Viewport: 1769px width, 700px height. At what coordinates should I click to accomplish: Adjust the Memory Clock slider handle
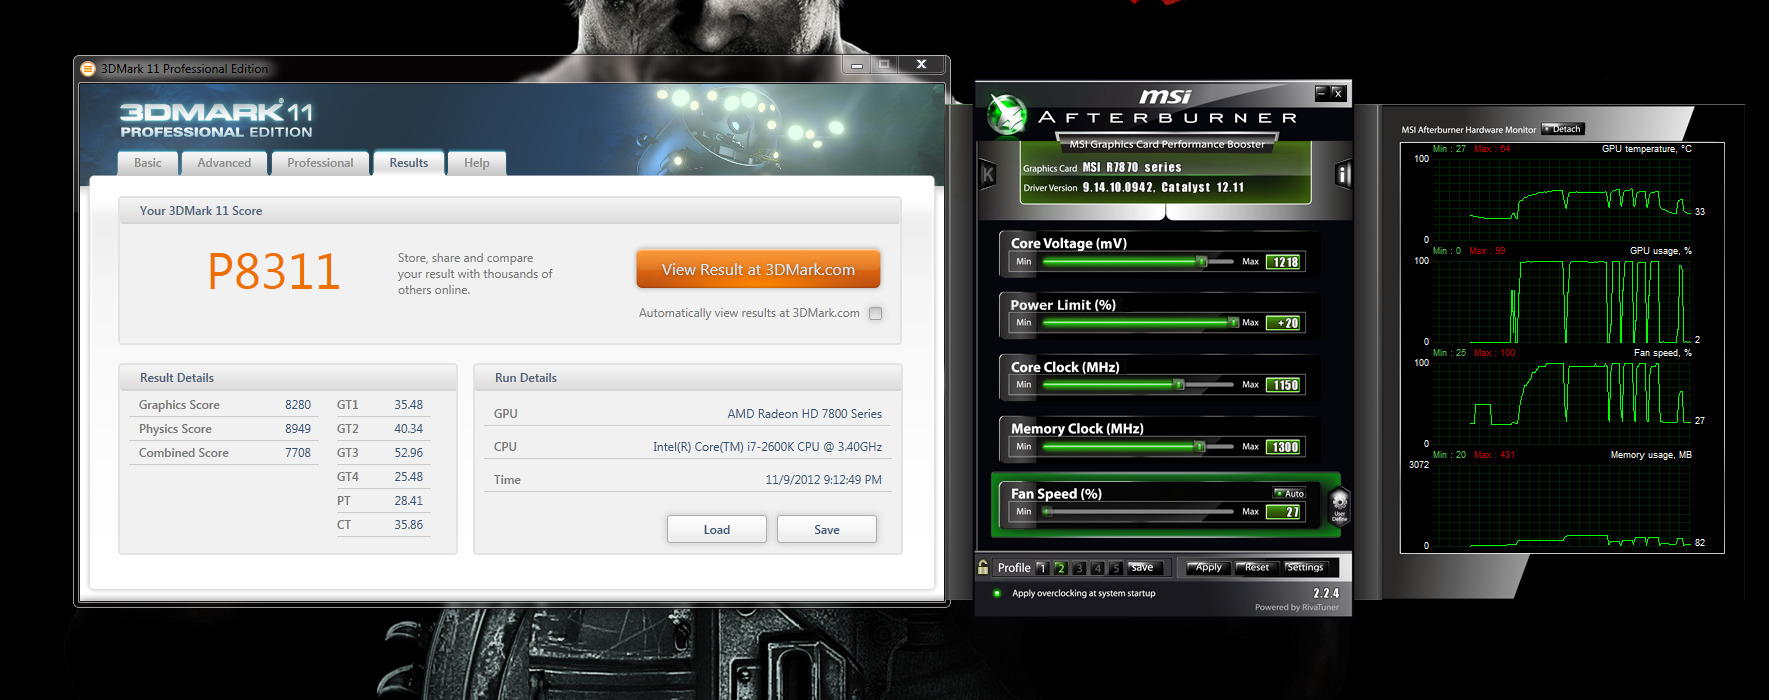1200,446
